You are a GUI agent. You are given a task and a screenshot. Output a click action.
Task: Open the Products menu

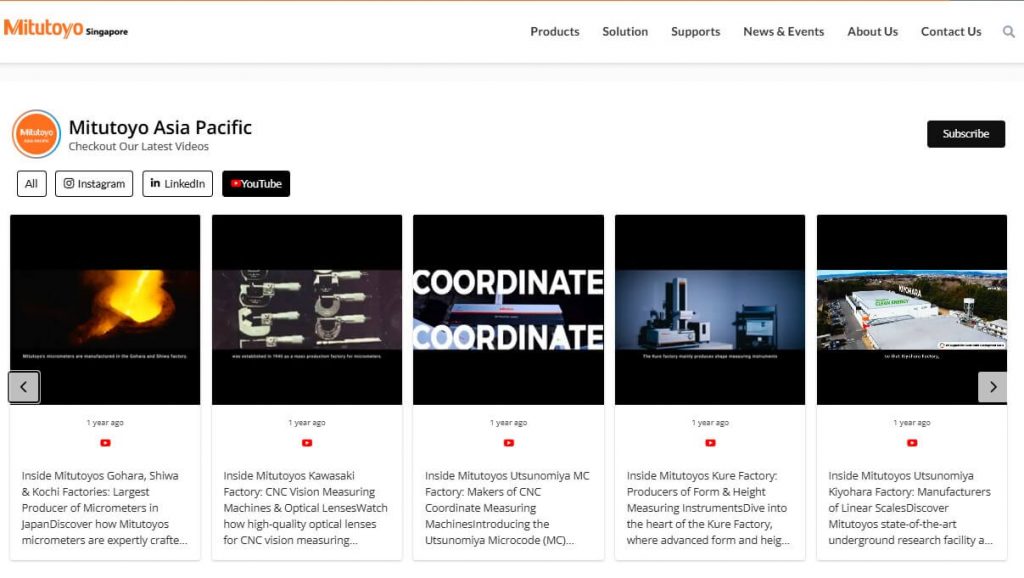click(554, 32)
